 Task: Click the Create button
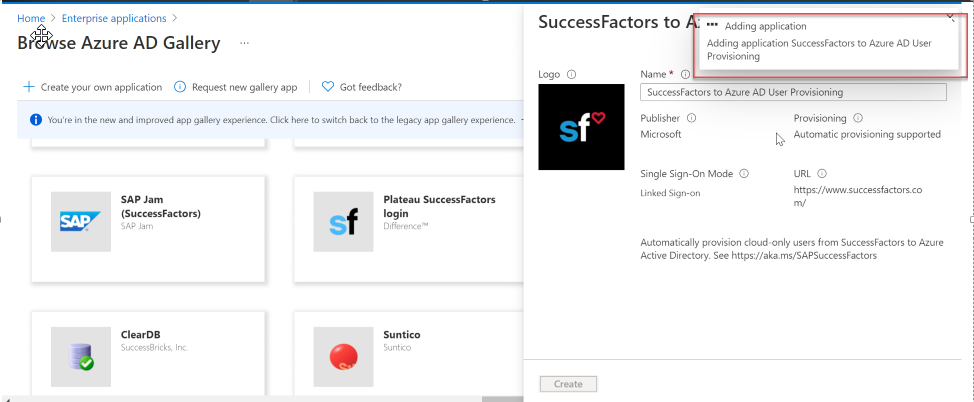click(568, 384)
